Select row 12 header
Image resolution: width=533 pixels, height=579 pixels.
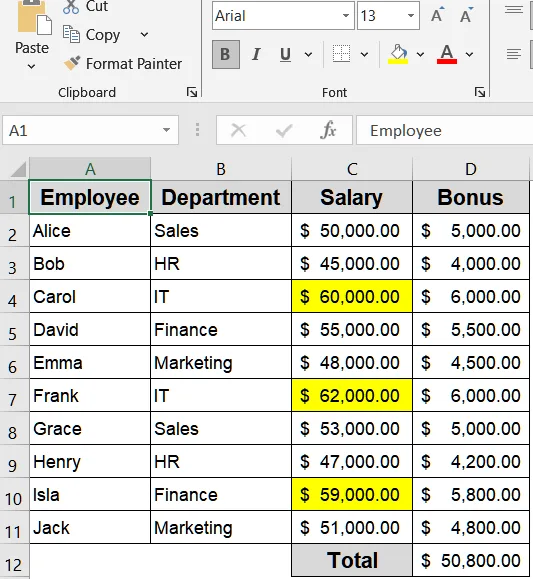pos(14,561)
